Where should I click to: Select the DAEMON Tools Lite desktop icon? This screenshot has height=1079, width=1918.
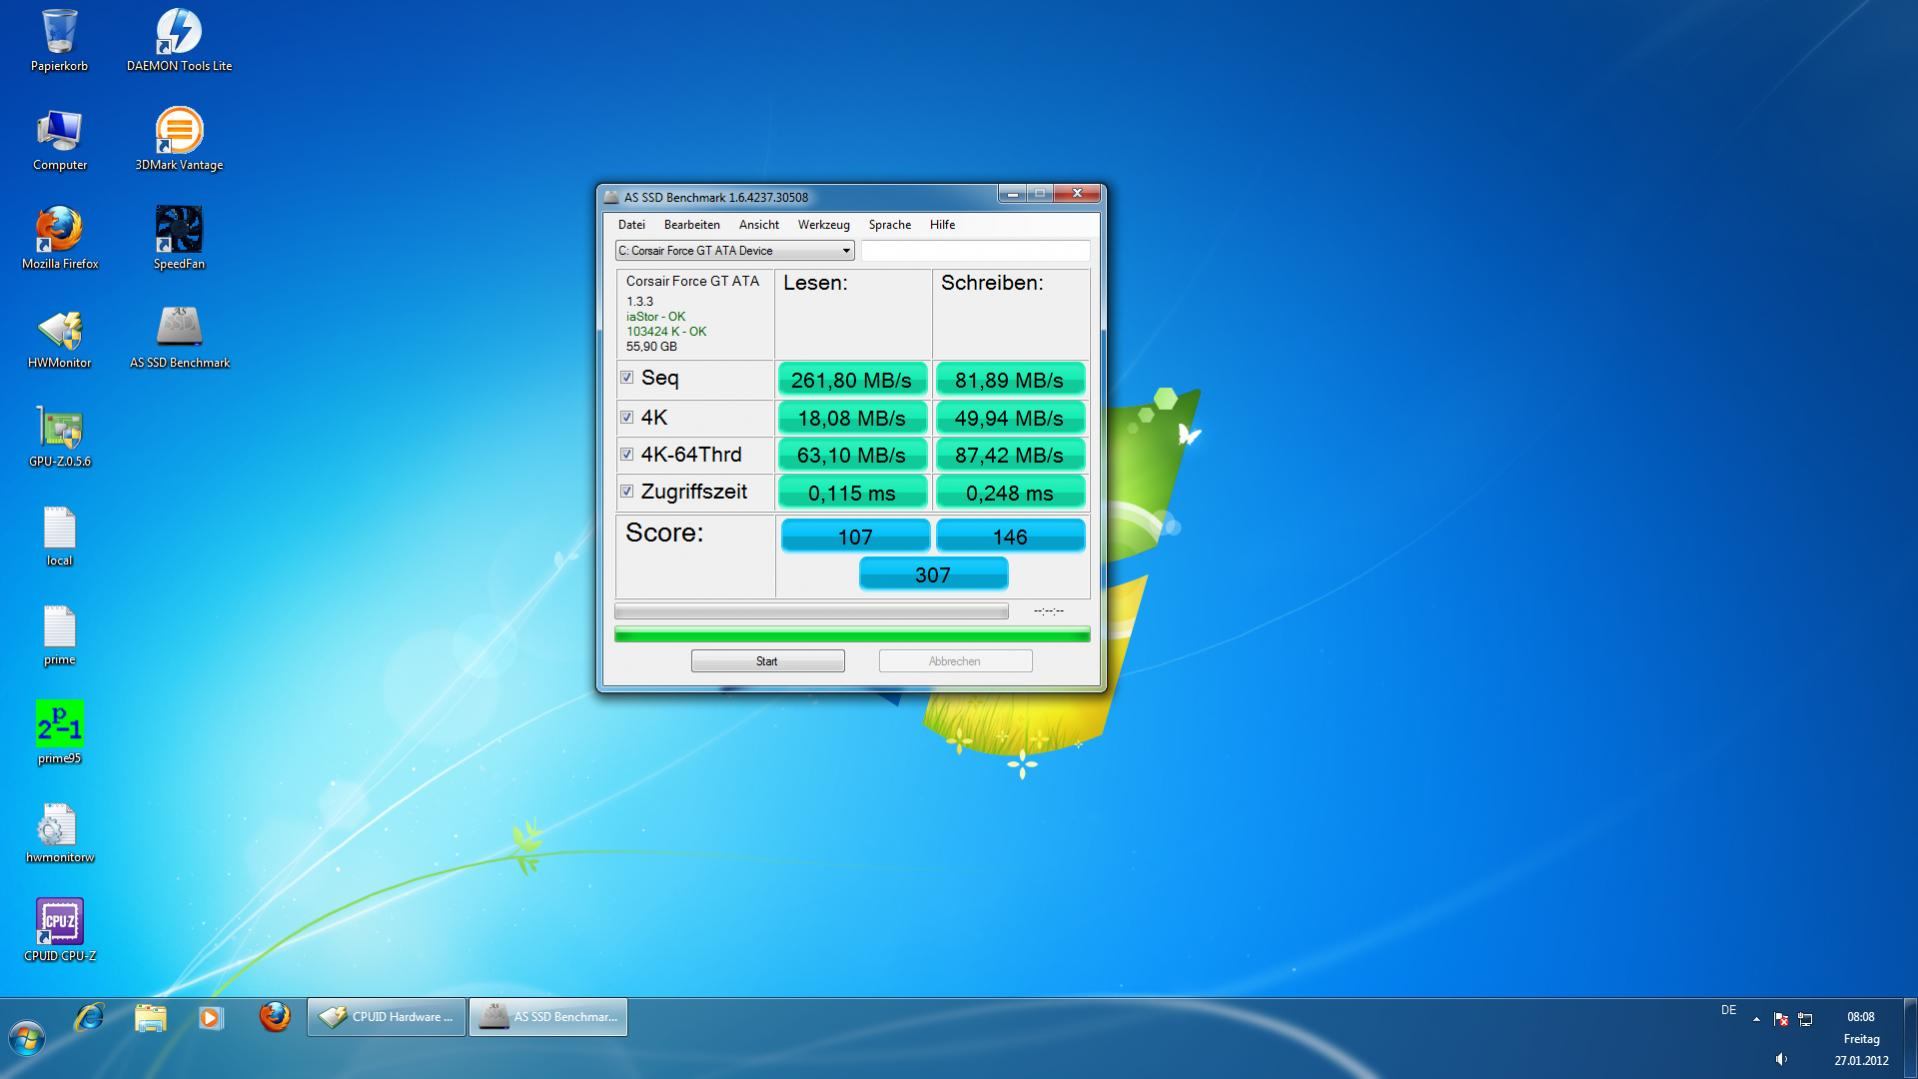179,40
